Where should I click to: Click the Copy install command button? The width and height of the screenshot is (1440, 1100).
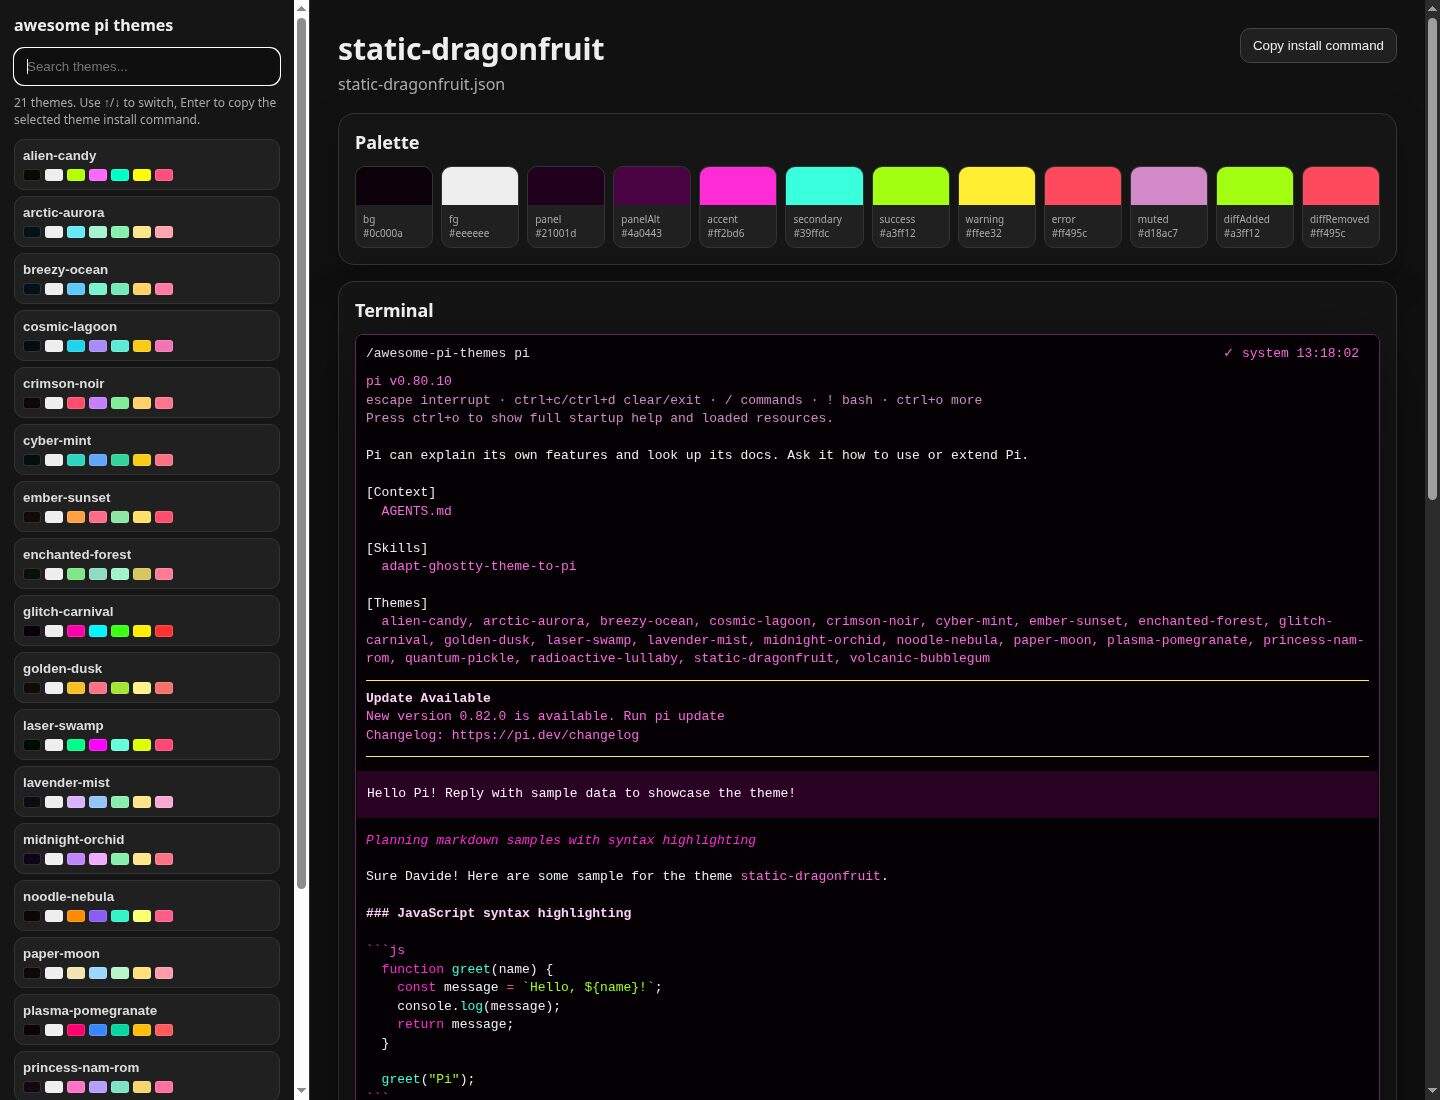(x=1318, y=46)
